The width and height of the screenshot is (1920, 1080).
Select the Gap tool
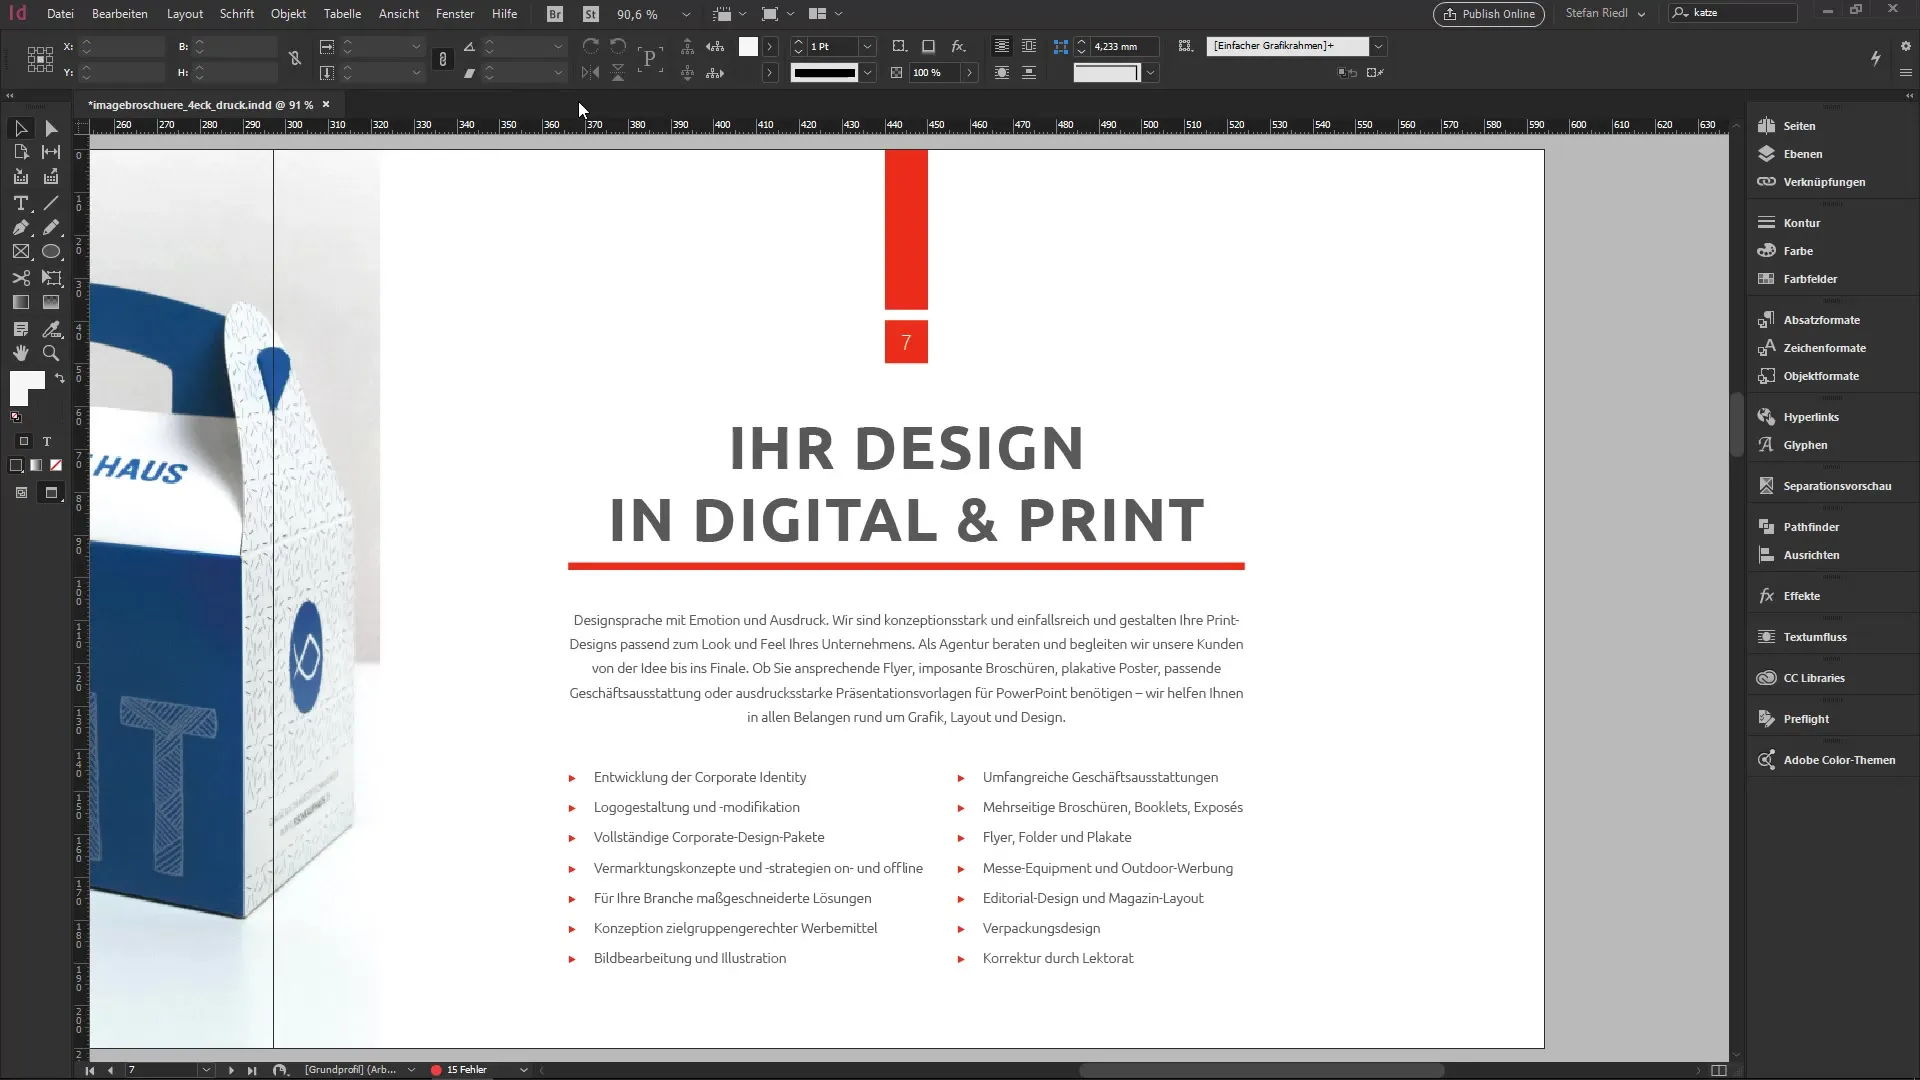coord(51,152)
